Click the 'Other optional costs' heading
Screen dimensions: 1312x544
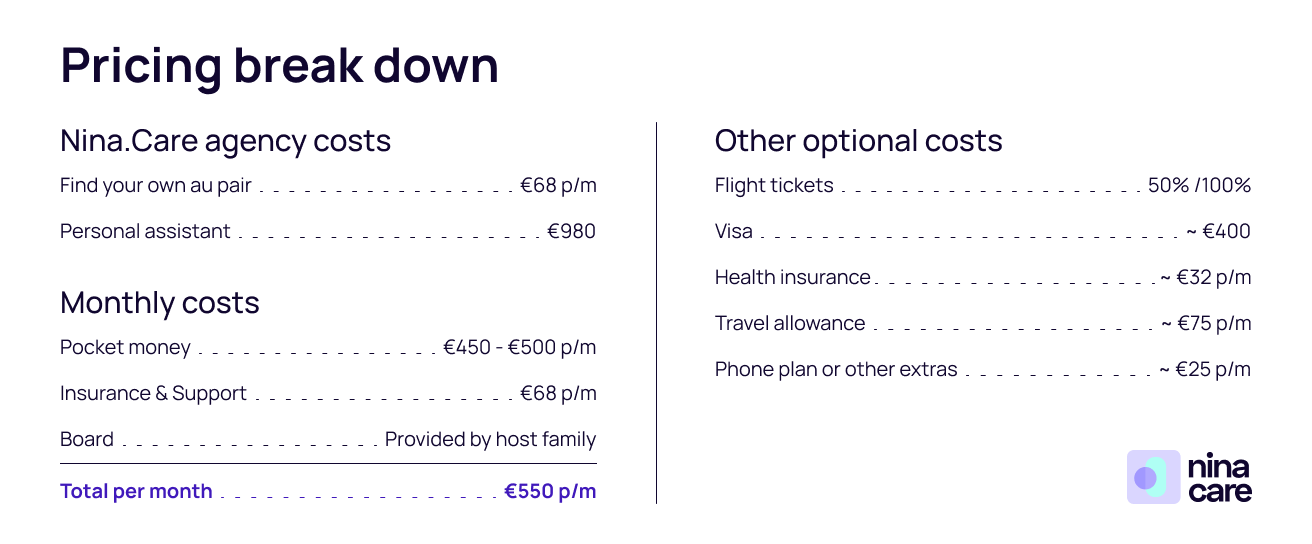click(x=858, y=141)
